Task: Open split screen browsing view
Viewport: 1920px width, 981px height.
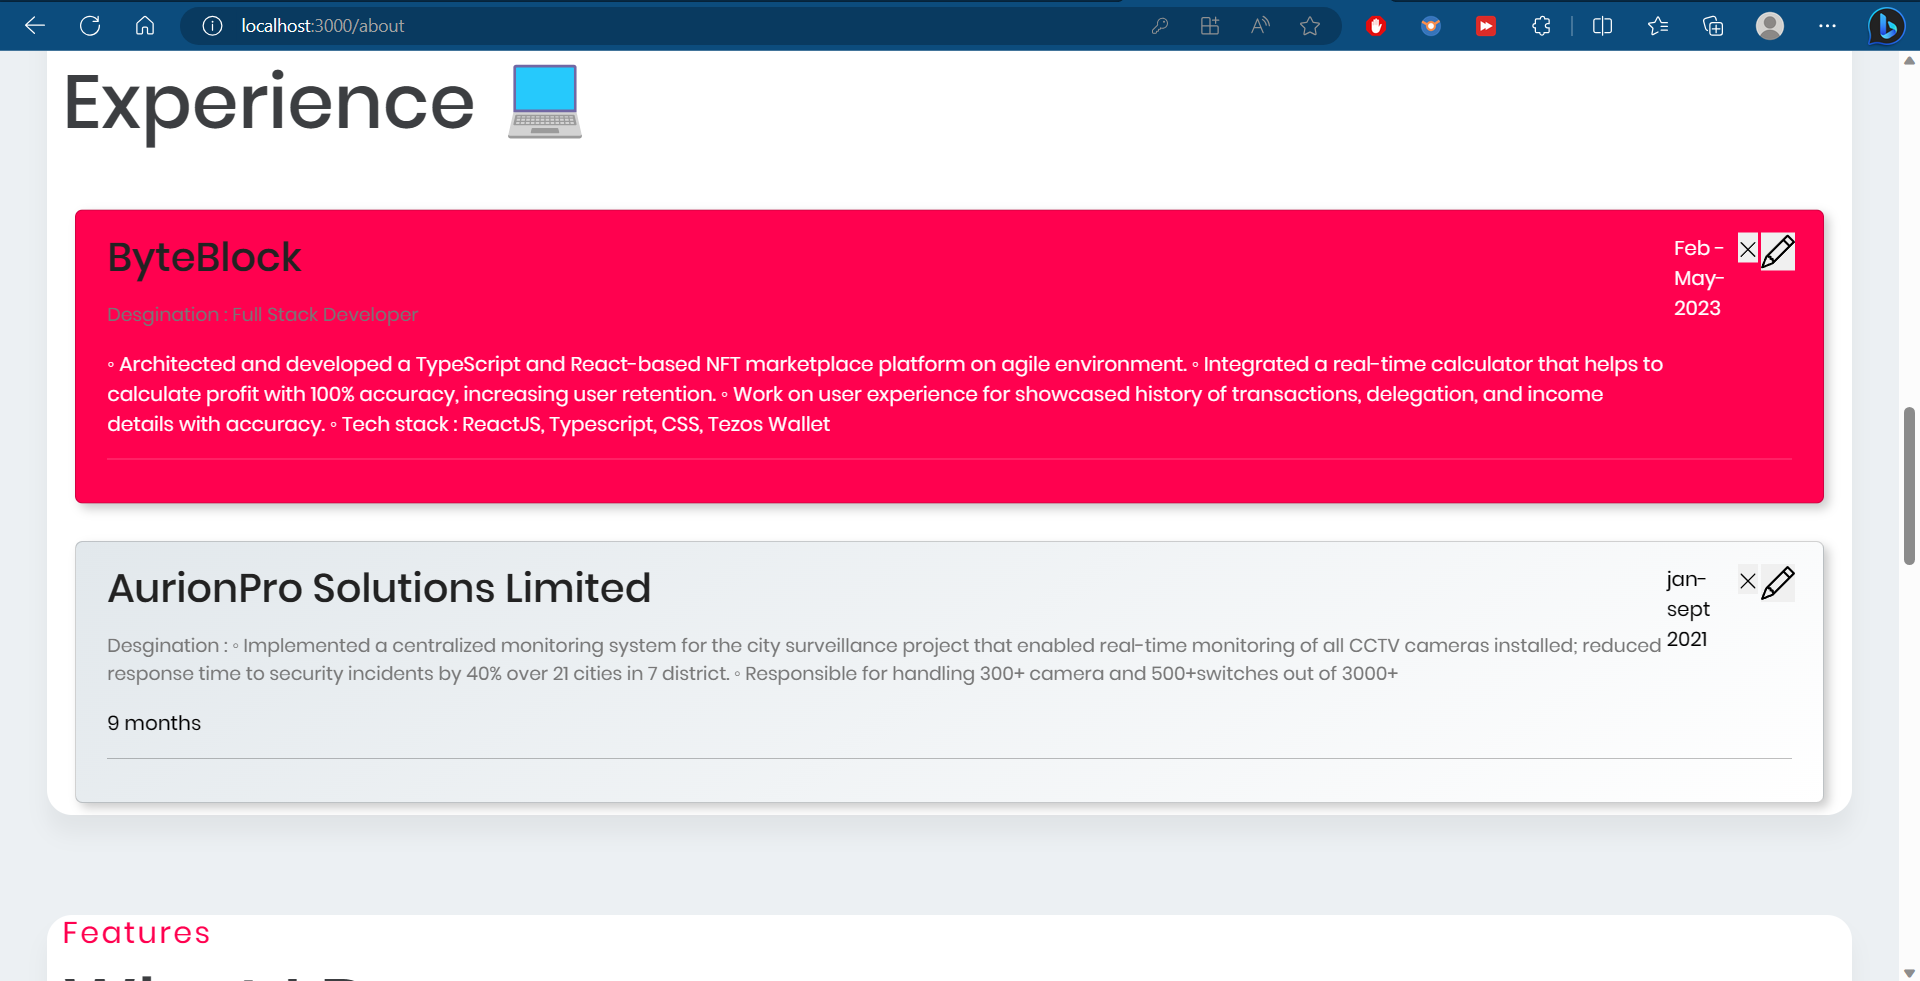Action: [x=1602, y=26]
